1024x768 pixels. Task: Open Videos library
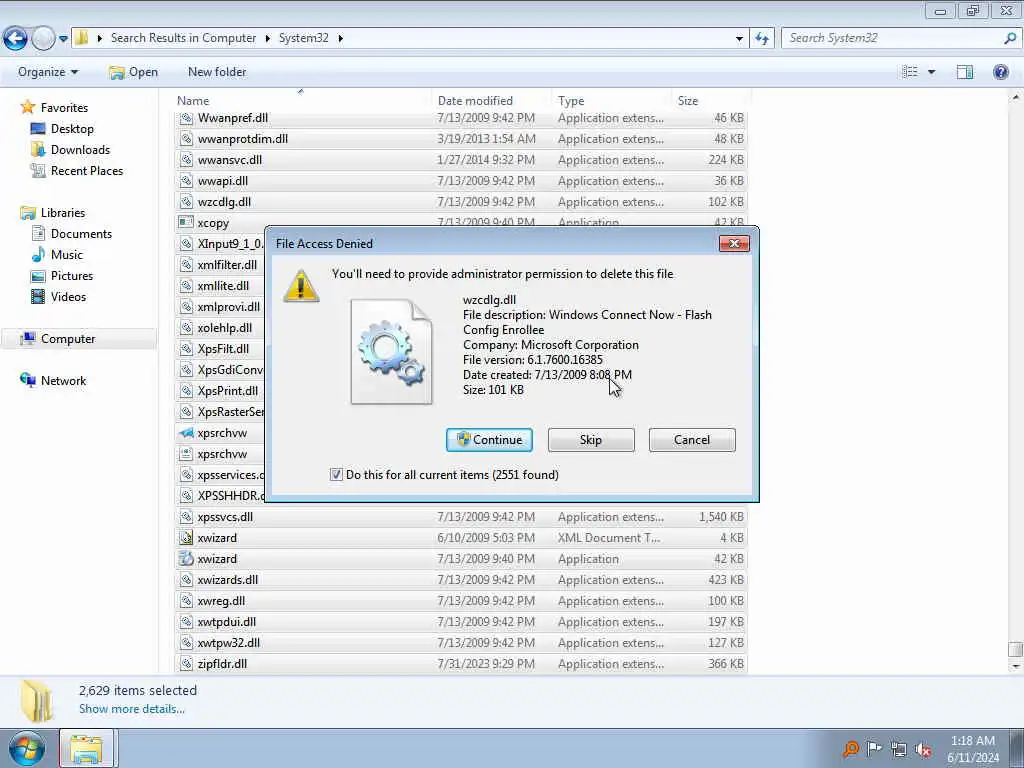point(68,296)
